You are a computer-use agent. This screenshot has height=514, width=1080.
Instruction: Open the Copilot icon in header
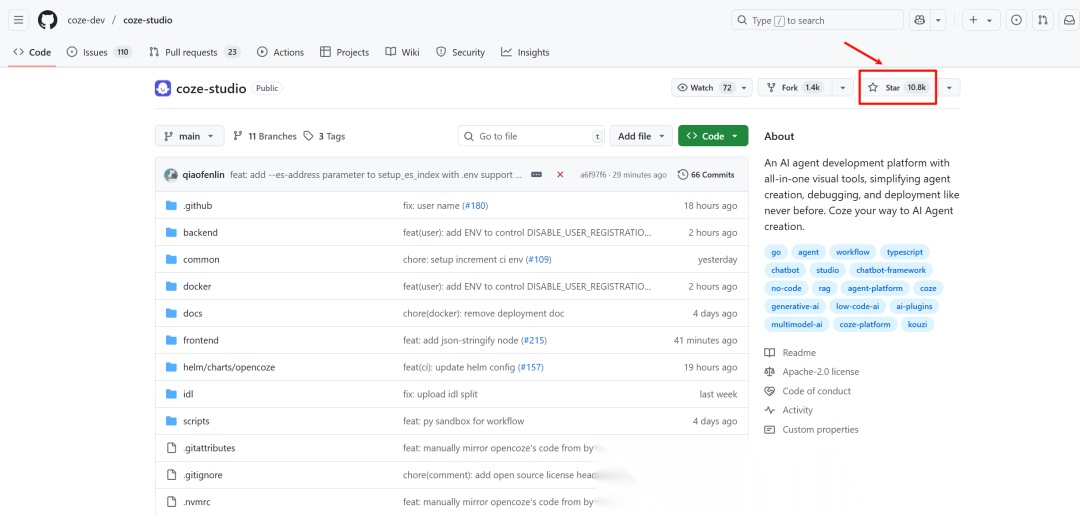coord(920,20)
